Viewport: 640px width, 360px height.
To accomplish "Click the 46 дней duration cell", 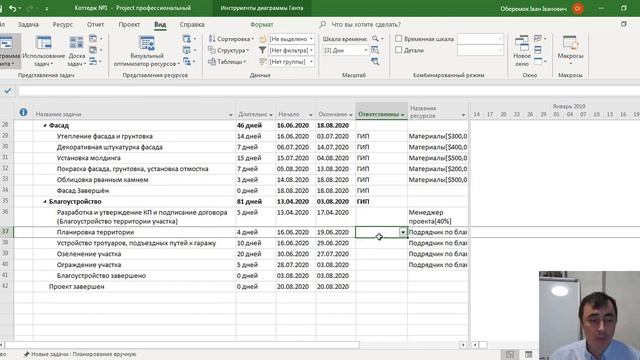I will tap(255, 125).
